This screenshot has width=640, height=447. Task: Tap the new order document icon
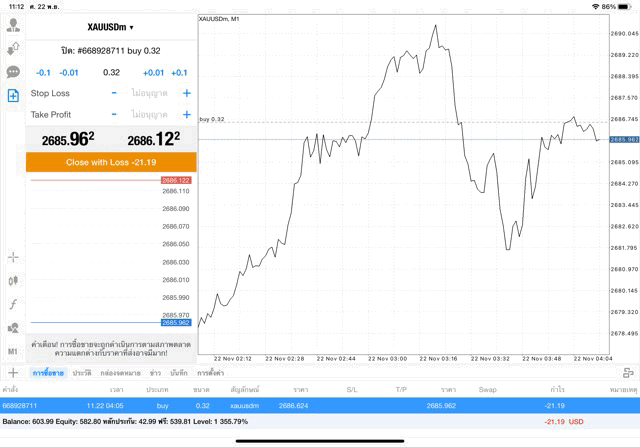click(x=13, y=95)
